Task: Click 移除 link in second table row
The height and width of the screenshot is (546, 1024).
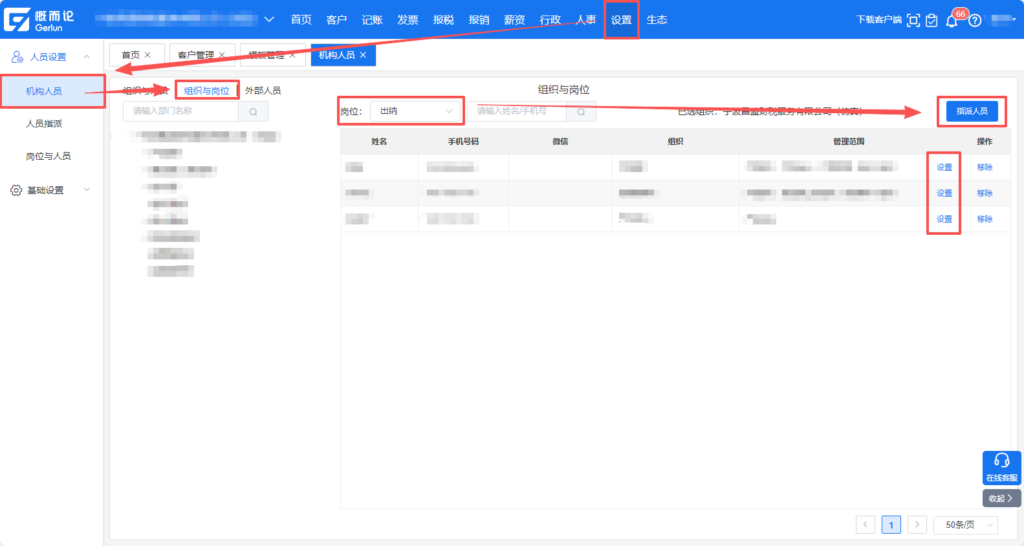Action: click(984, 193)
